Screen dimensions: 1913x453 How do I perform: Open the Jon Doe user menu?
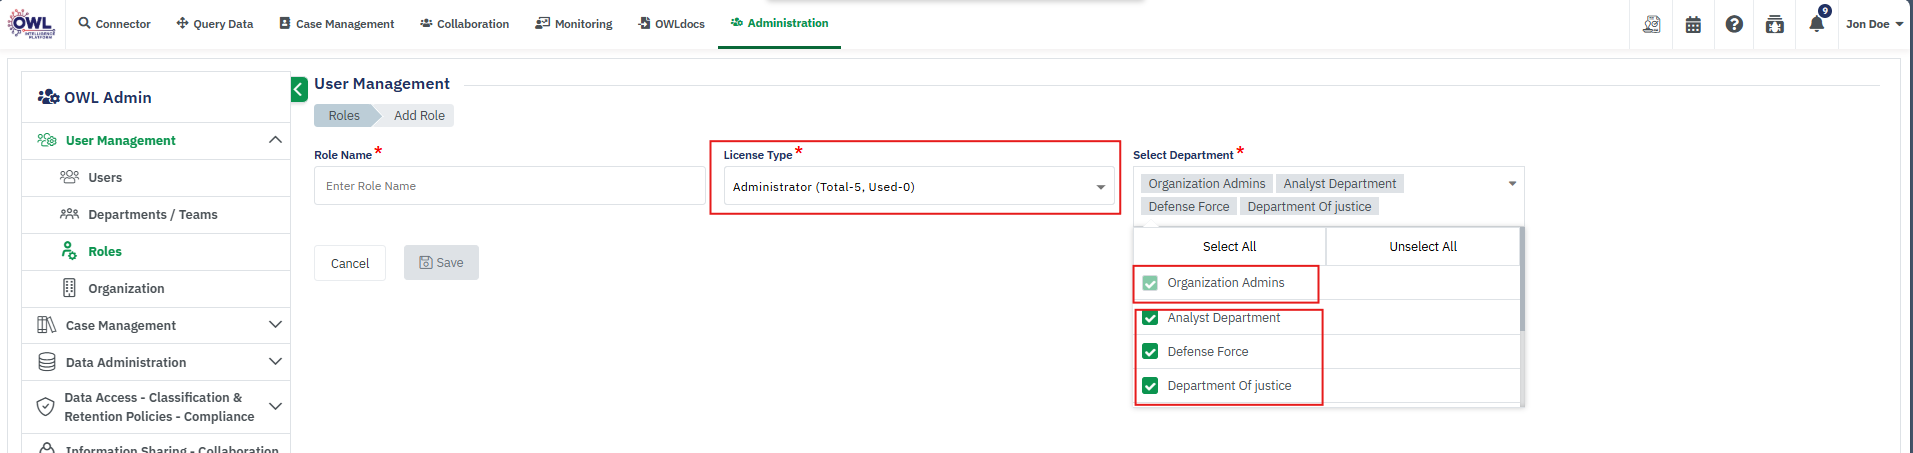coord(1873,24)
